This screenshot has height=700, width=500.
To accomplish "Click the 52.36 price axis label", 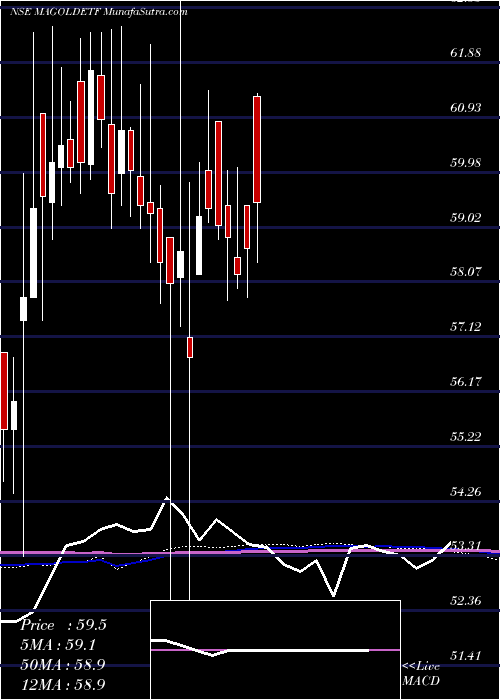I will [465, 600].
